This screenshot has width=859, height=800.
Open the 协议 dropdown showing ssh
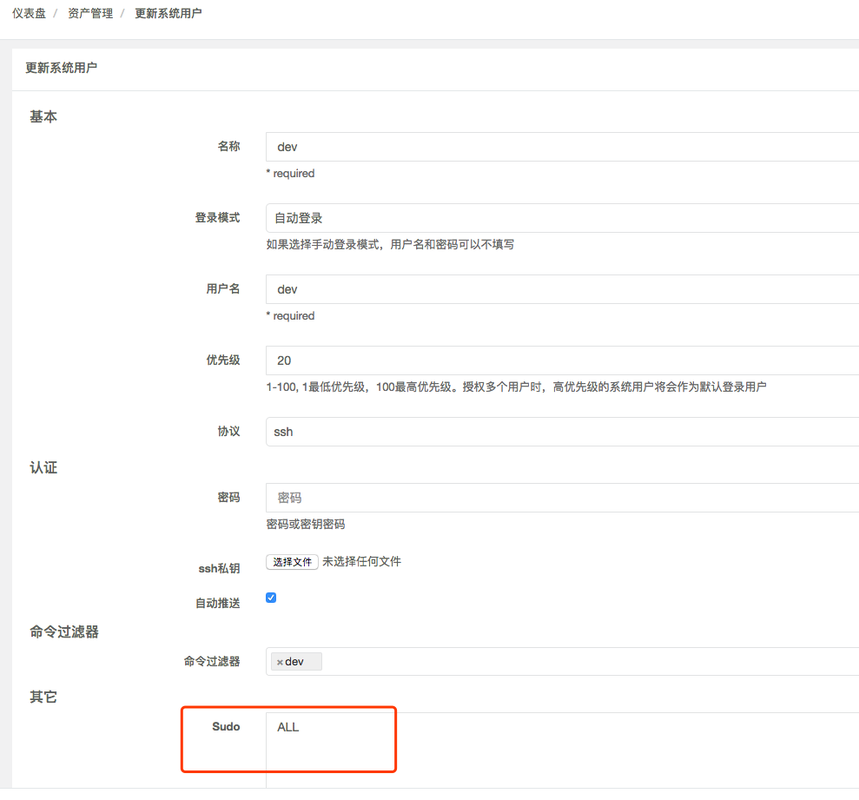(x=562, y=432)
